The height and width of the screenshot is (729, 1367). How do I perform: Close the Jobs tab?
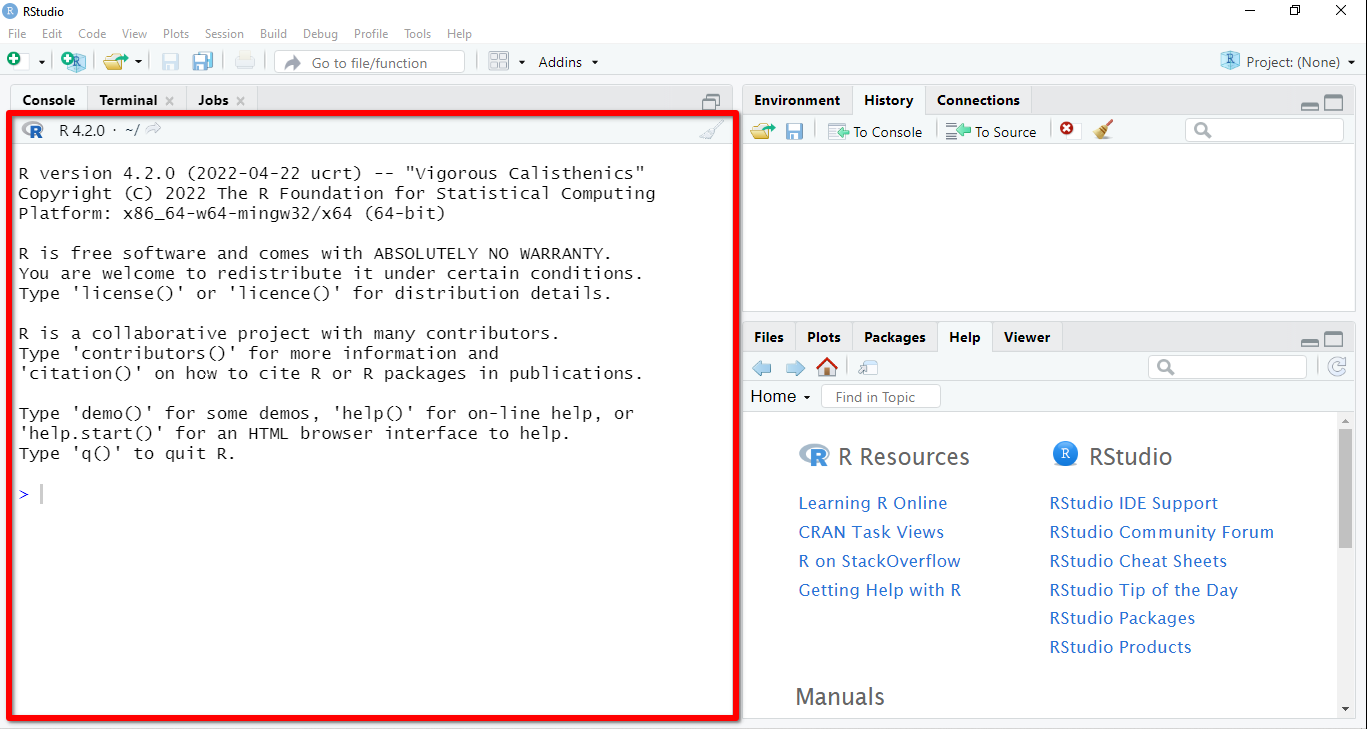[x=240, y=100]
